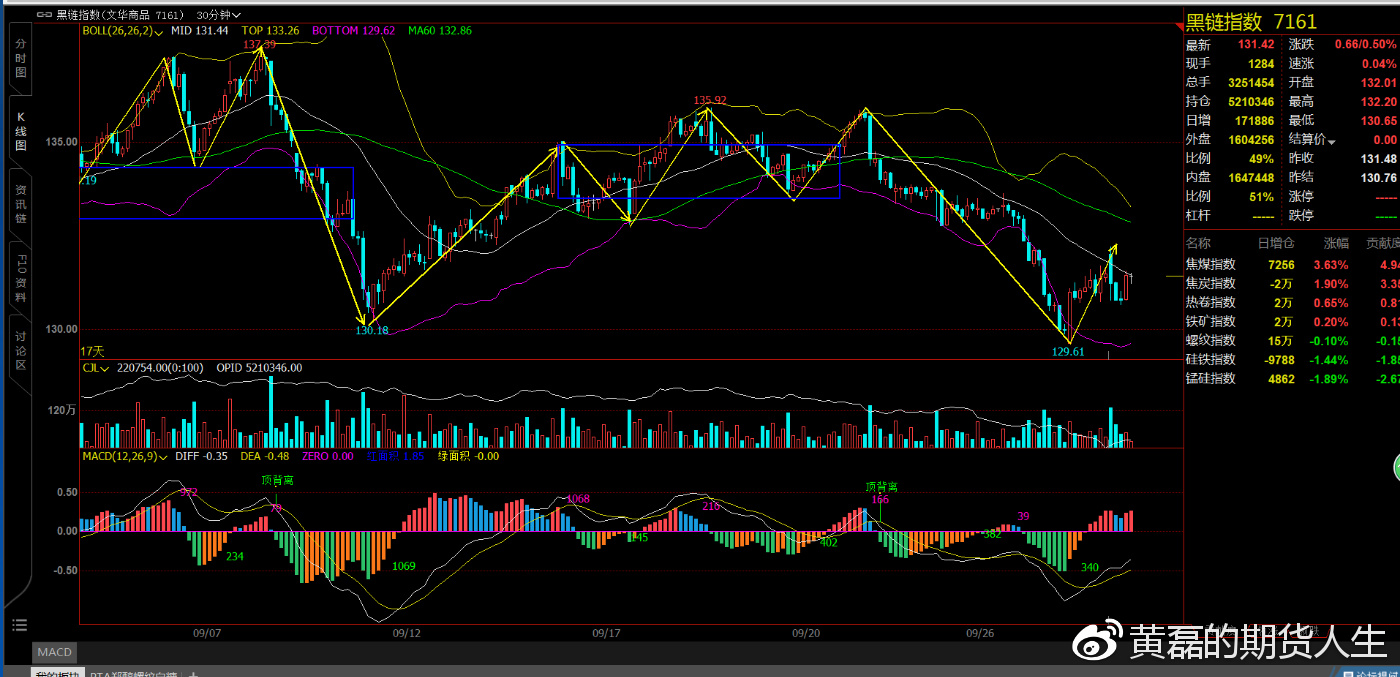Click the BOTTOM 129.62 label
The height and width of the screenshot is (677, 1400).
[353, 31]
